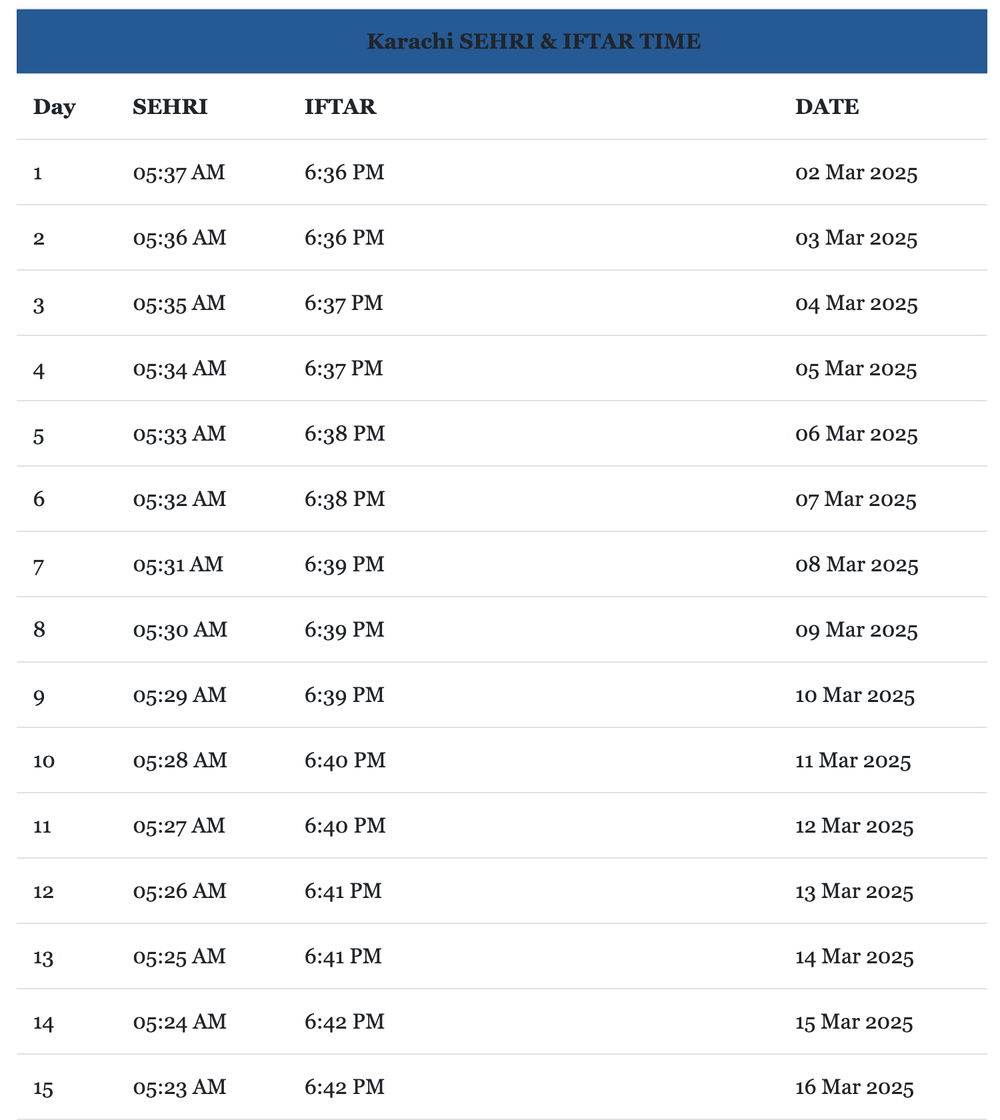The height and width of the screenshot is (1120, 1000).
Task: Select the 05:32 AM Sehri cell
Action: (x=179, y=499)
